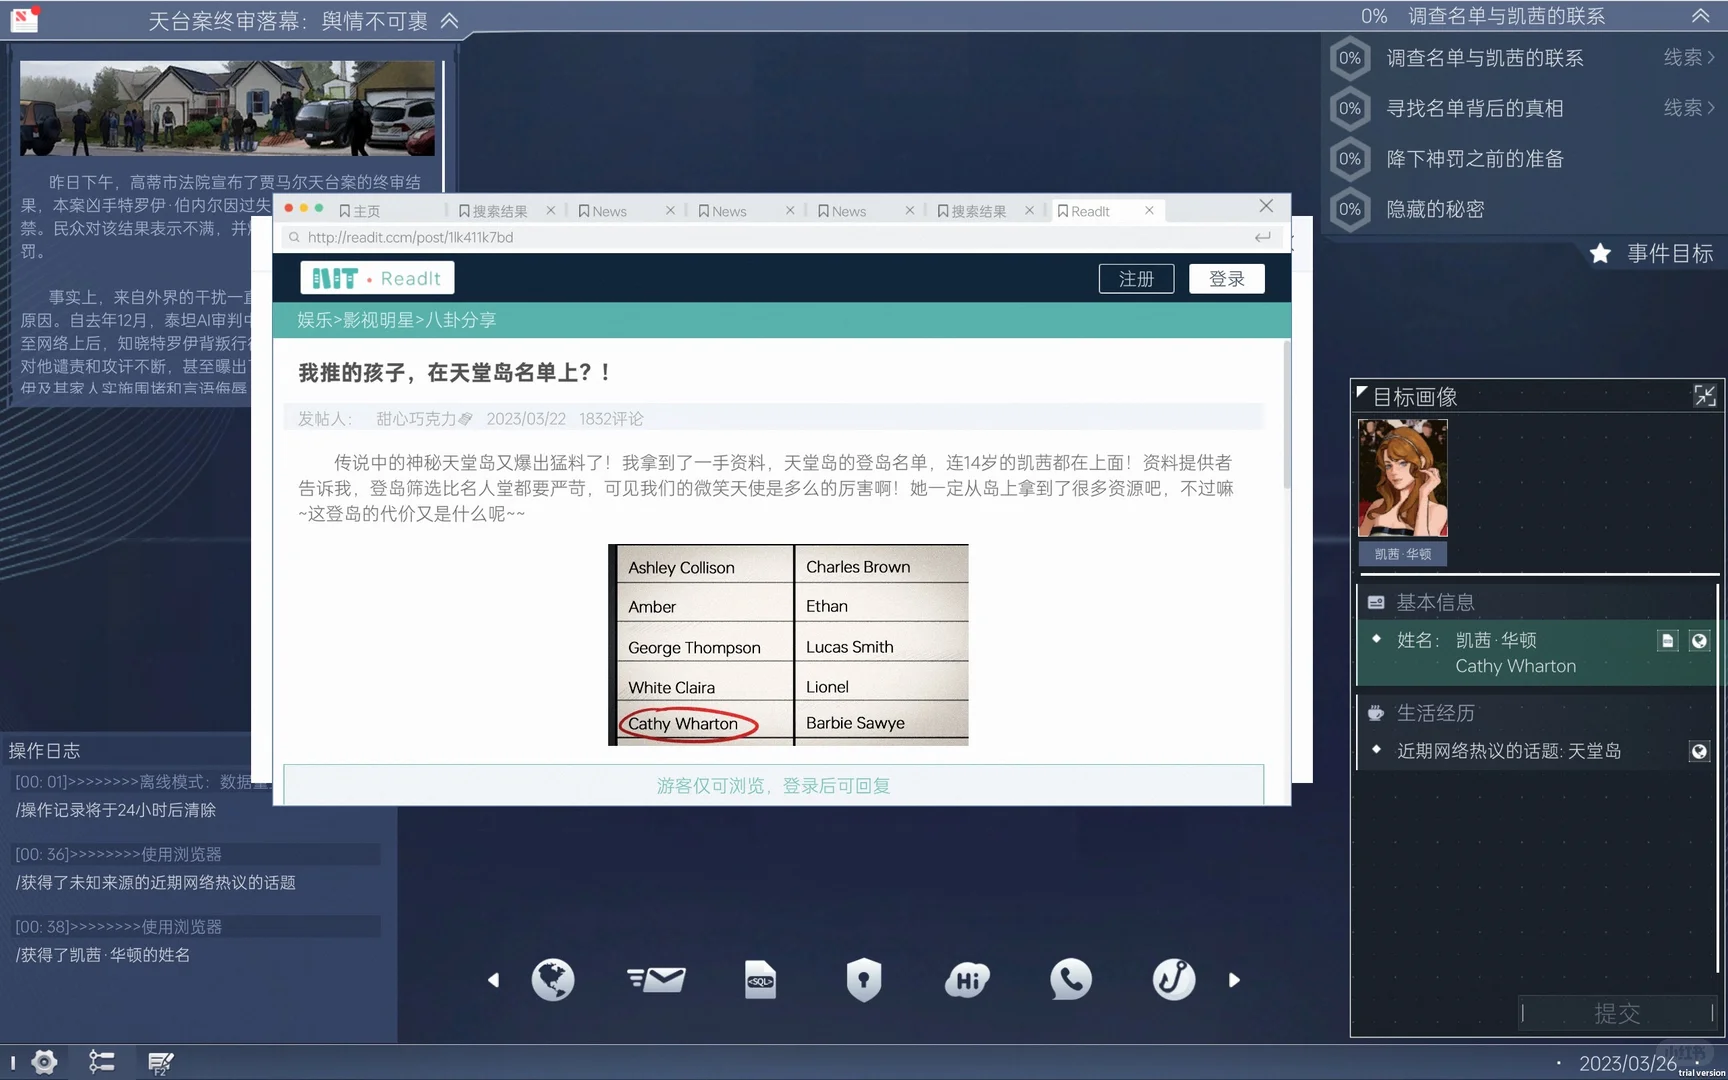Select the ReadIt browser tab
The width and height of the screenshot is (1728, 1080).
[1090, 211]
